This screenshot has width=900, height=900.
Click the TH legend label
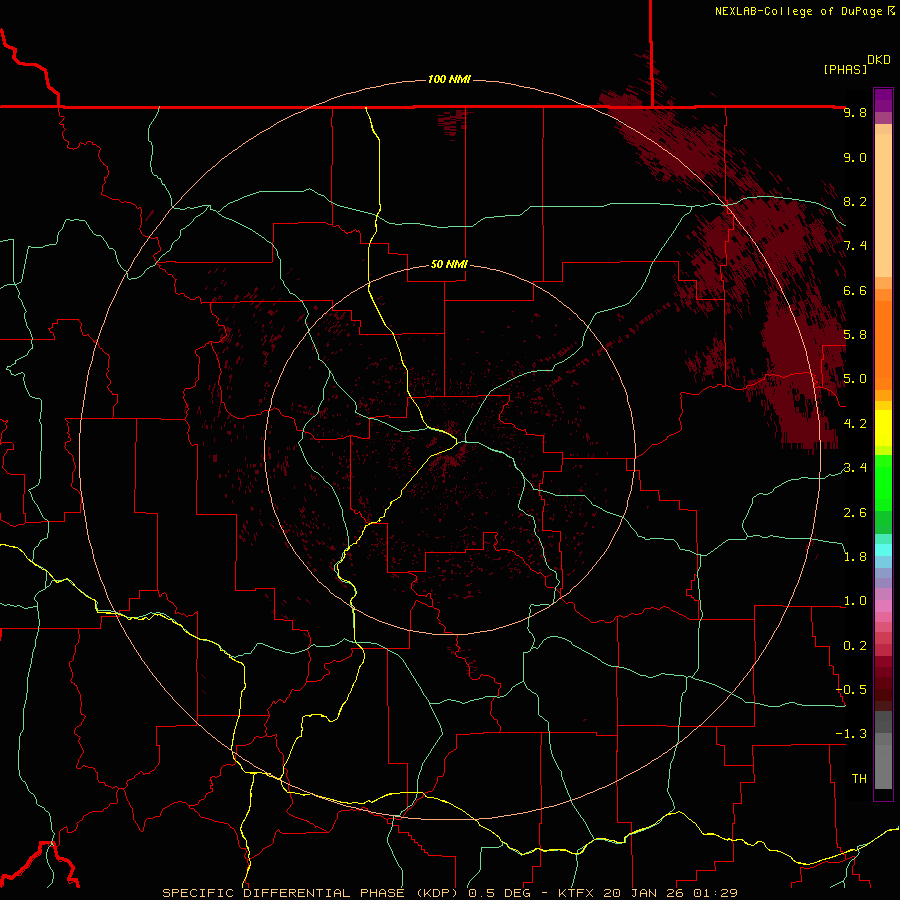pos(859,778)
